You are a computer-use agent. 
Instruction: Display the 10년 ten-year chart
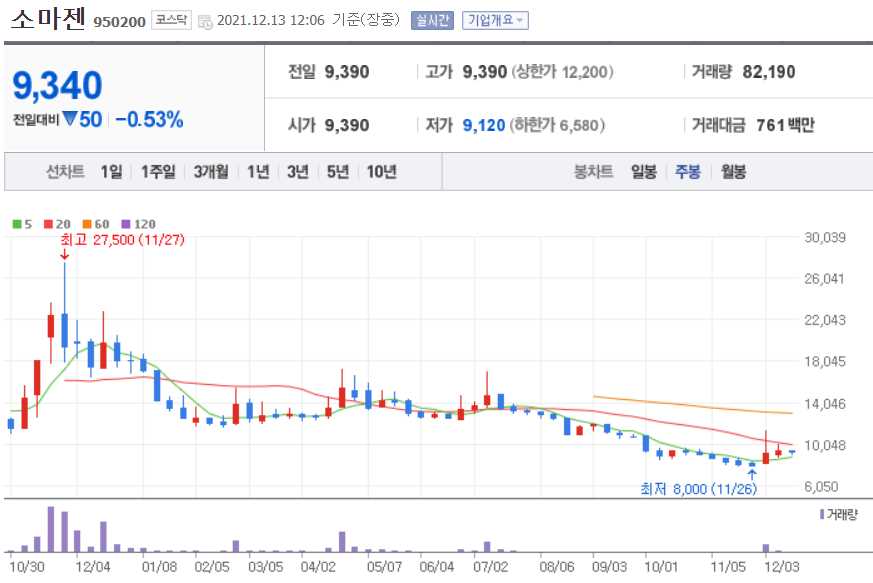tap(377, 171)
